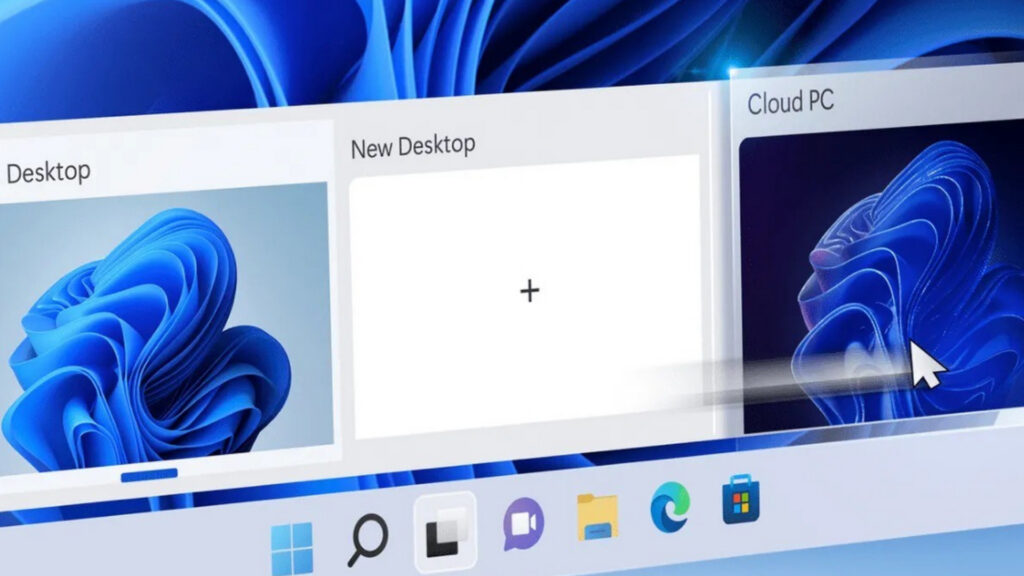Launch Microsoft Edge from taskbar
Viewport: 1024px width, 576px height.
[x=670, y=507]
